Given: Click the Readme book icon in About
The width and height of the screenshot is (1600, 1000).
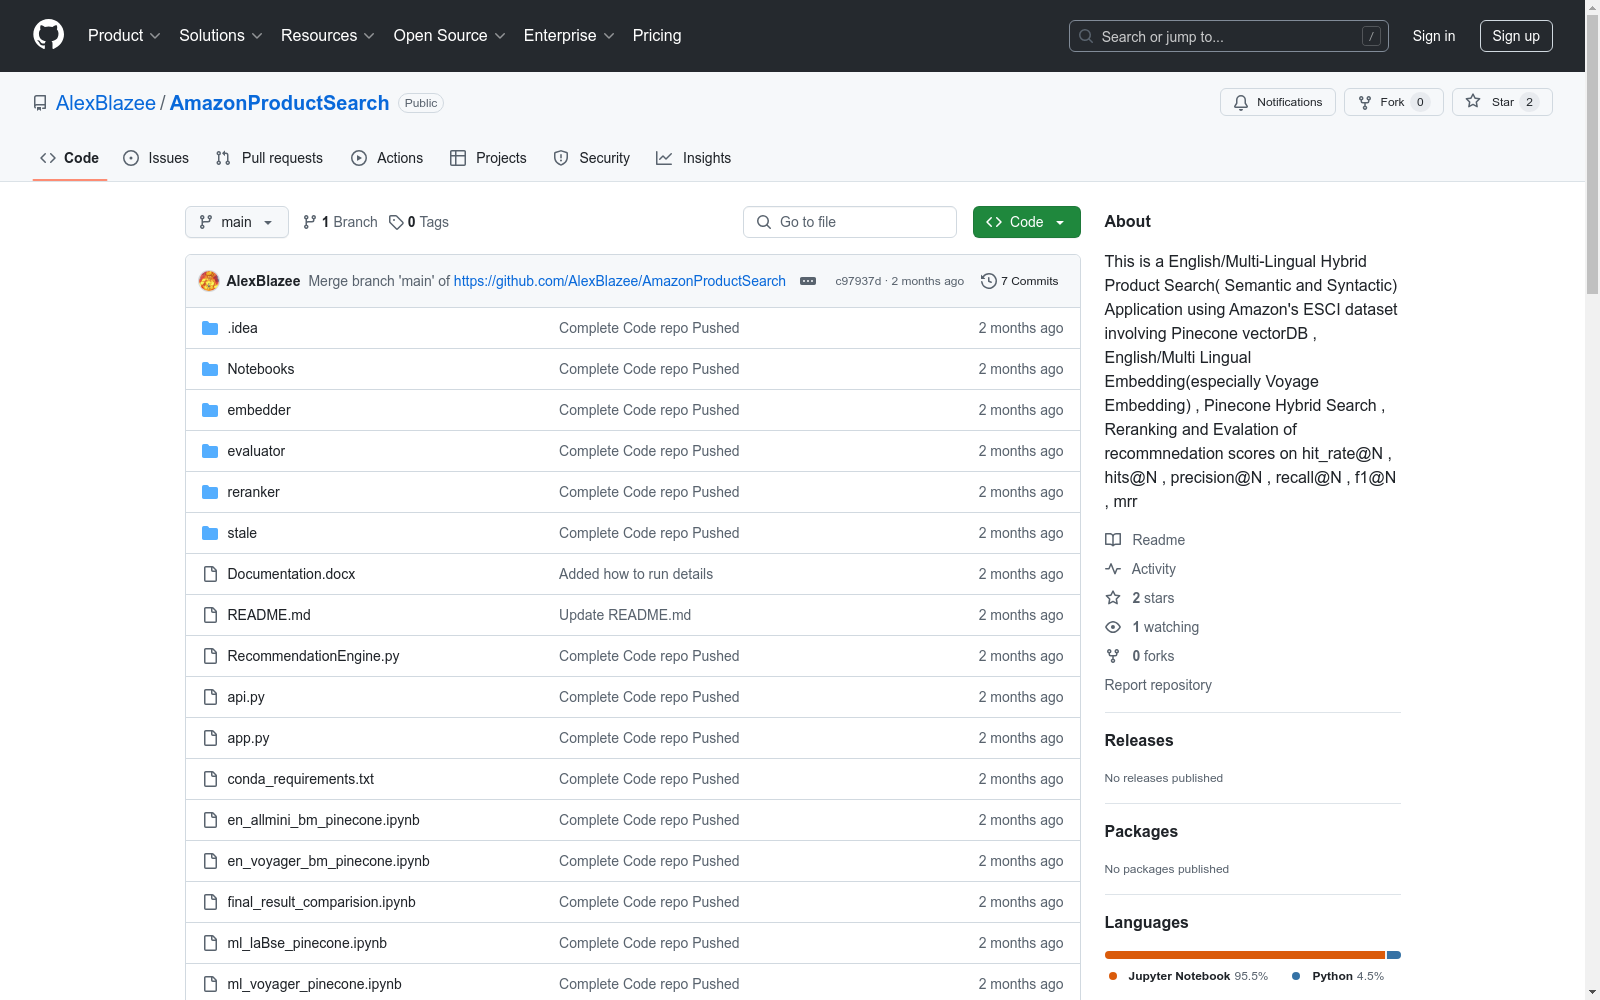Looking at the screenshot, I should [1113, 540].
